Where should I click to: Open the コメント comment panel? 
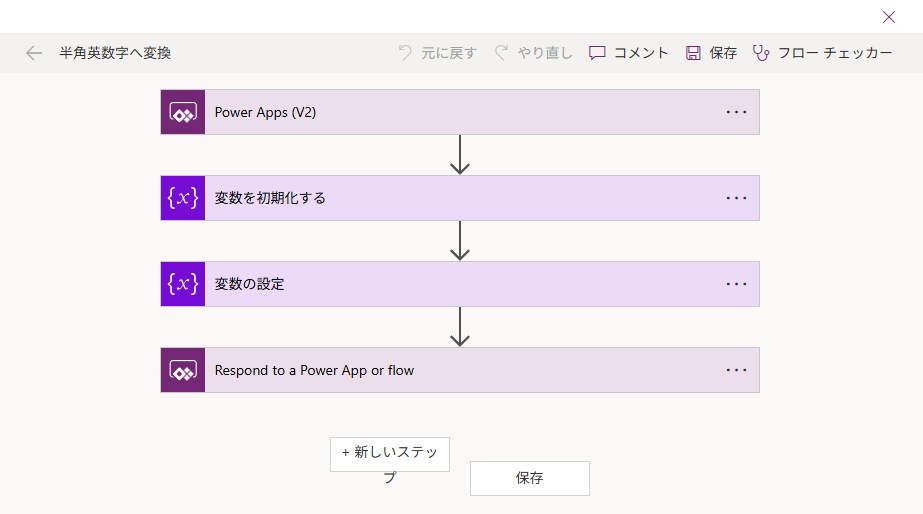629,53
